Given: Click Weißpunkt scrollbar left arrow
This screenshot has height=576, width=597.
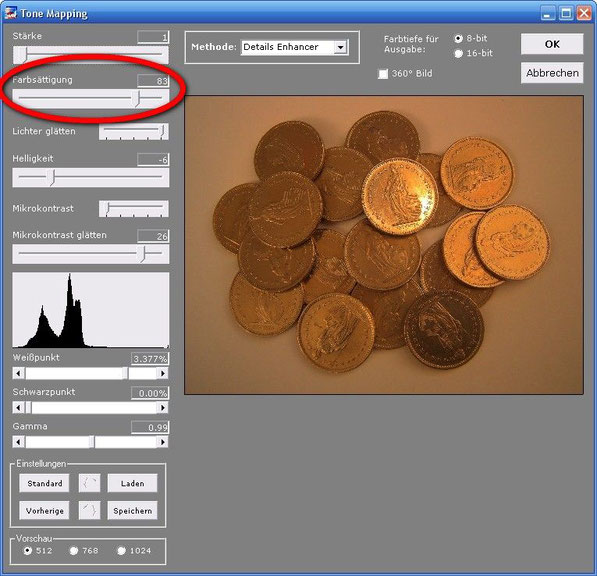Looking at the screenshot, I should (x=18, y=373).
